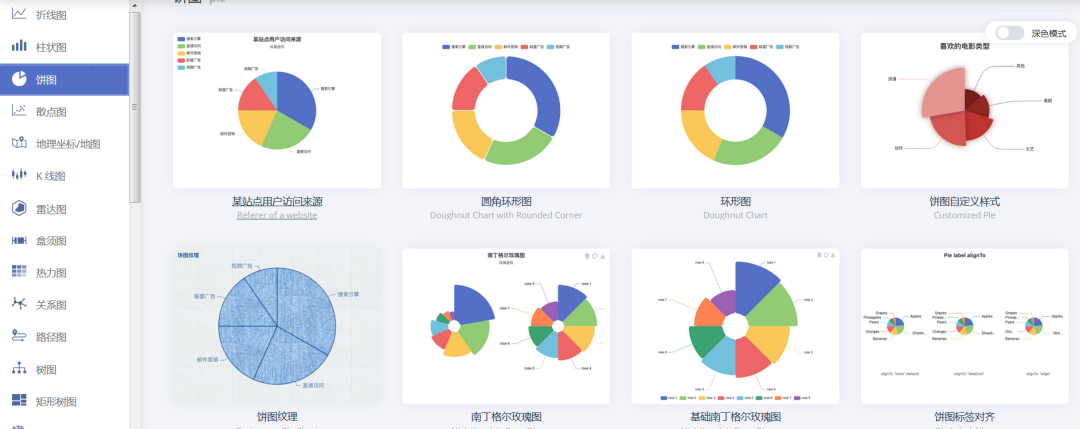Screen dimensions: 1080x429
Task: Click the boxplot (盒须图) icon
Action: 19,240
